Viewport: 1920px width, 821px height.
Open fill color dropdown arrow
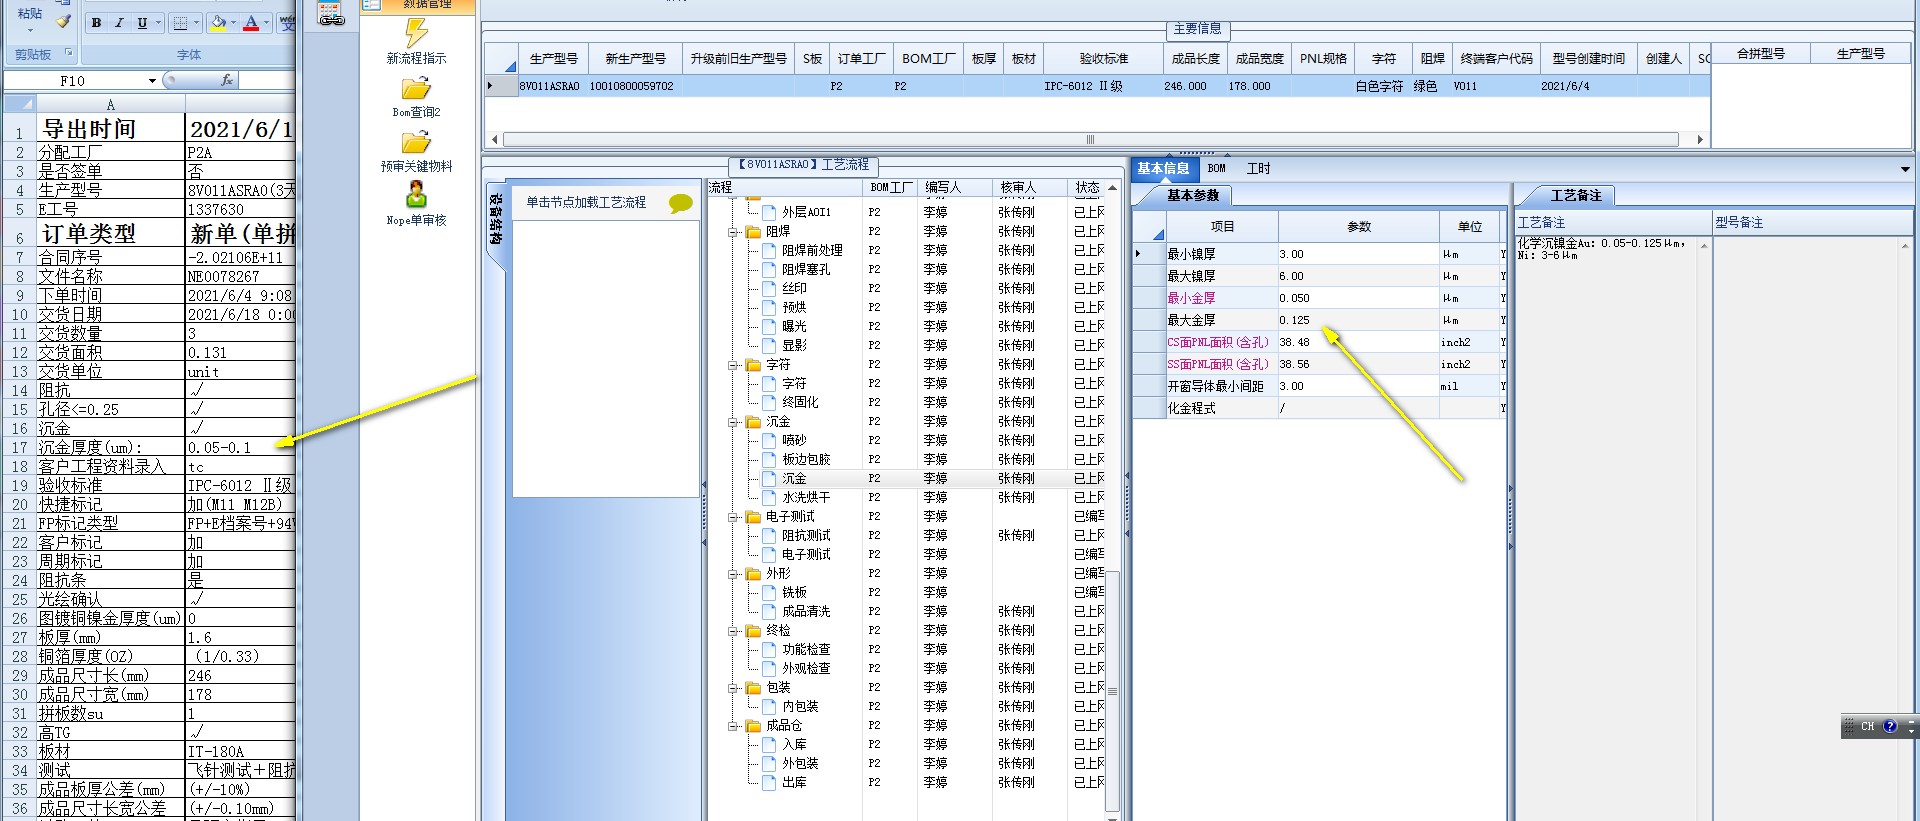234,22
